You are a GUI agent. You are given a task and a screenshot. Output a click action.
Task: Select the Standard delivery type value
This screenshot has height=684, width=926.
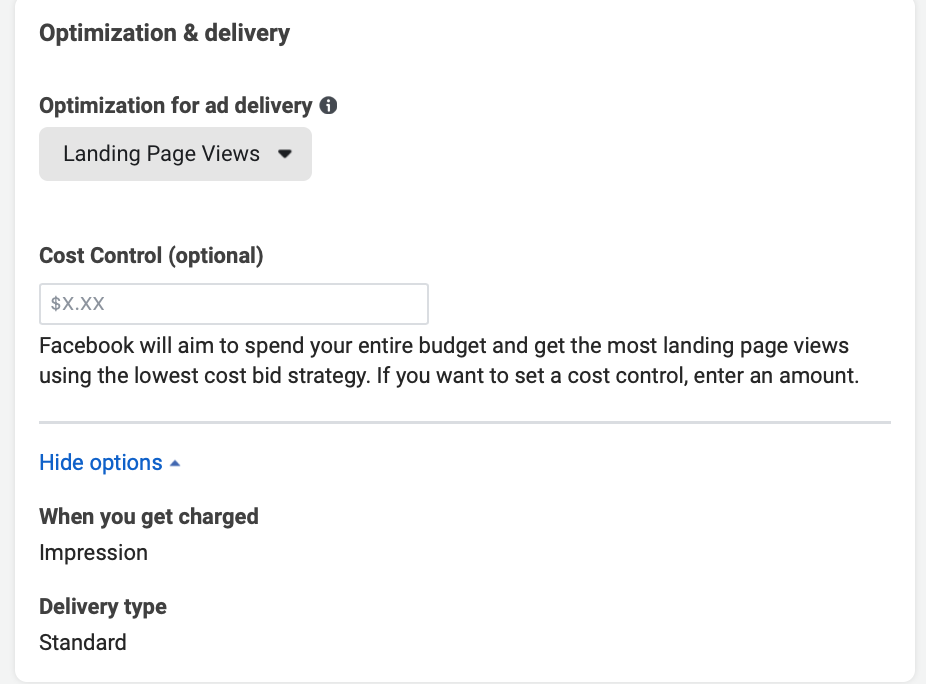(83, 642)
